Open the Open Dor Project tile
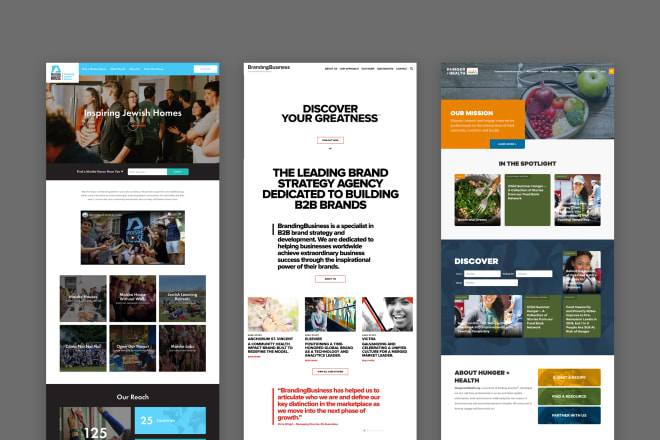This screenshot has width=660, height=440. [x=133, y=348]
